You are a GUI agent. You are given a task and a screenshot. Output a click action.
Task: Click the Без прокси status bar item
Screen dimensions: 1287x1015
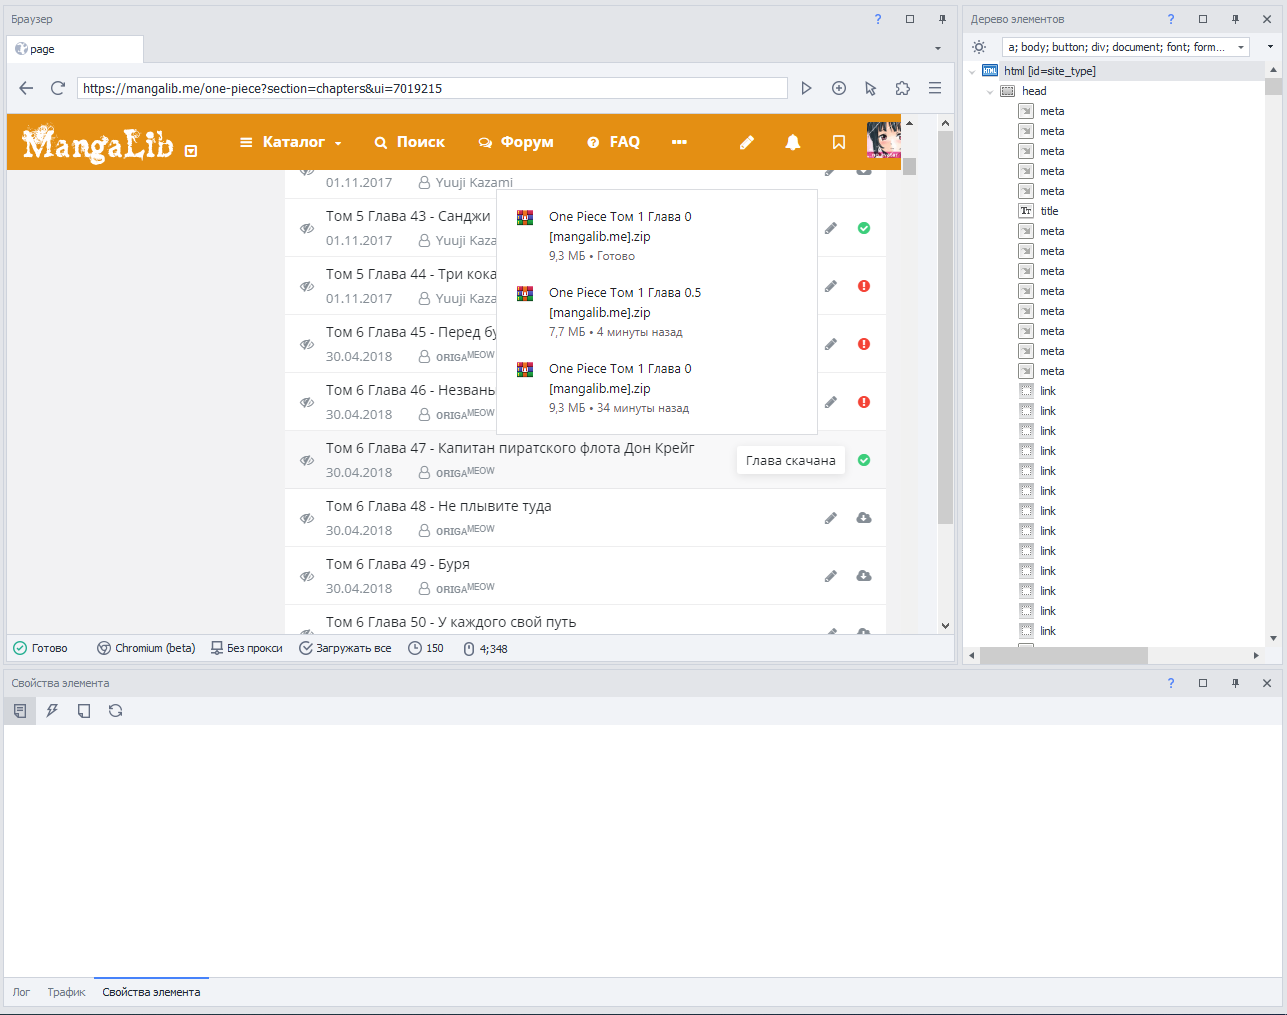[246, 648]
